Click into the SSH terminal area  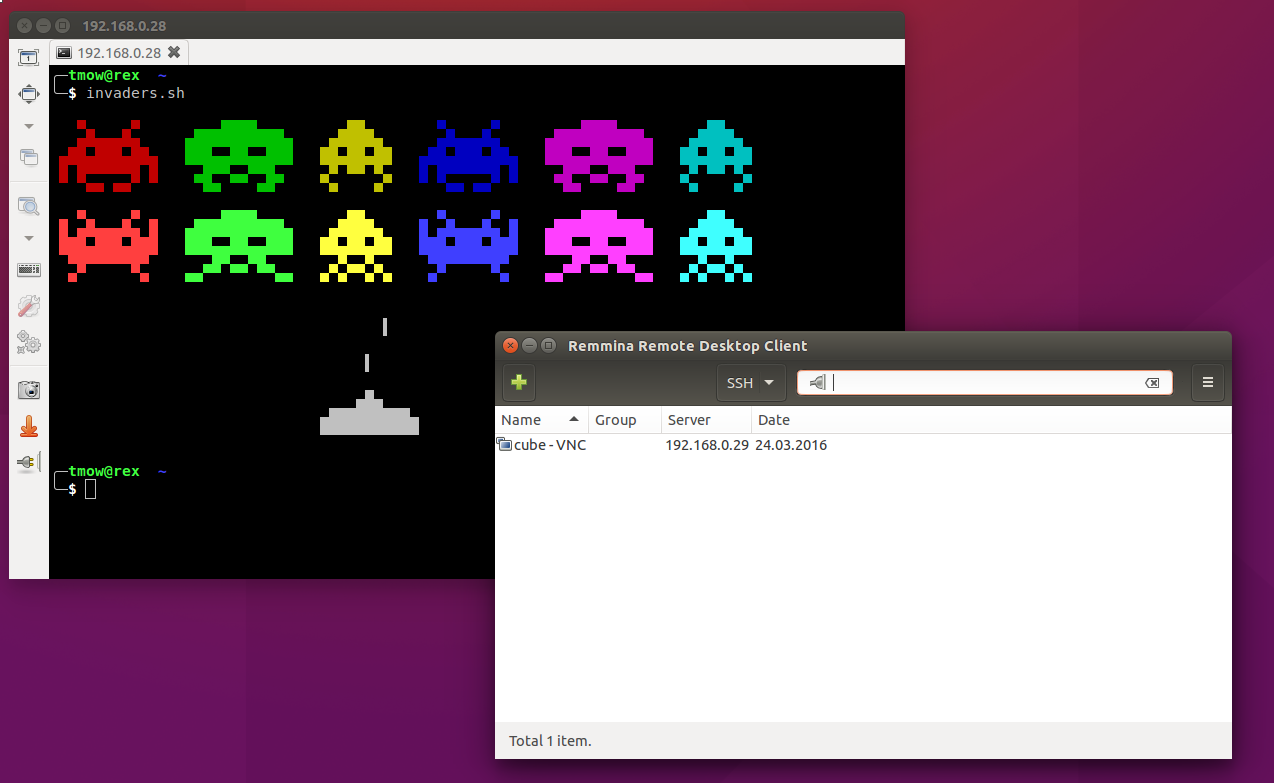tap(476, 321)
